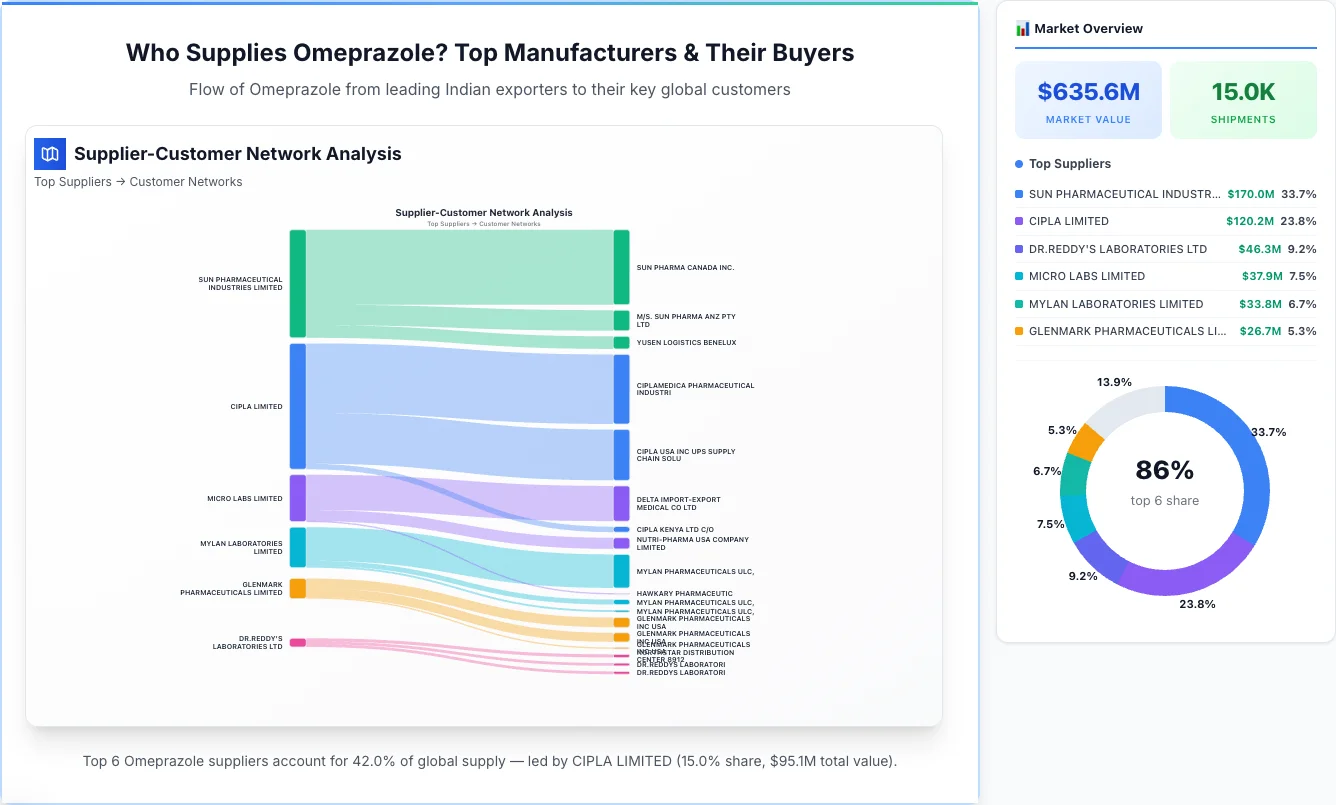
Task: Click the teal marker beside MYLAN LABORATORIES LIMITED
Action: click(1017, 304)
